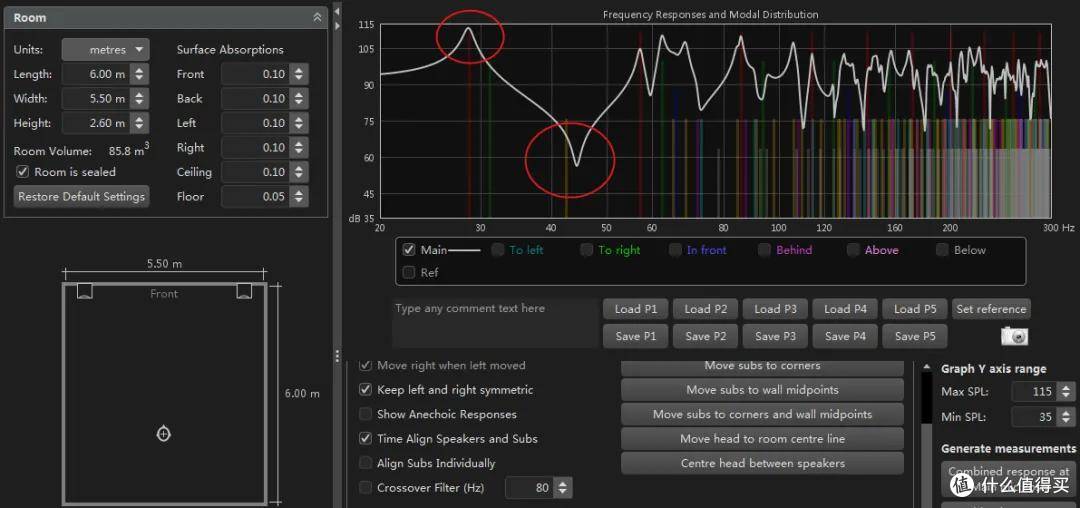
Task: Click the left speaker icon in room plan
Action: [x=85, y=290]
